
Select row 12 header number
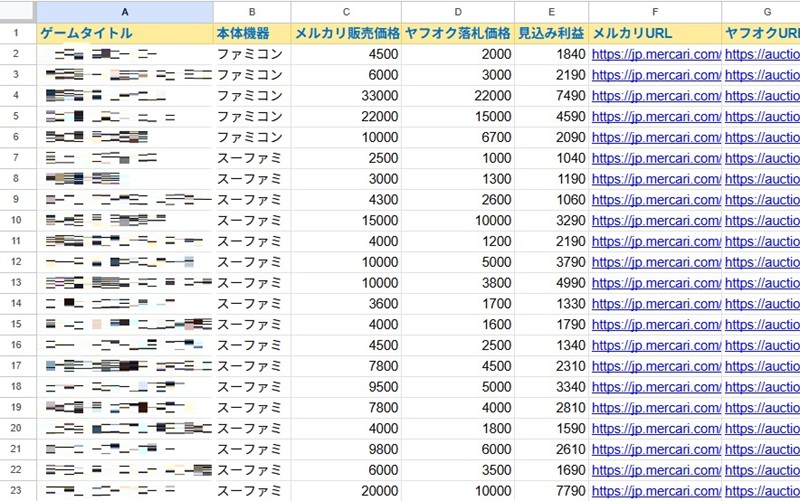pyautogui.click(x=16, y=262)
